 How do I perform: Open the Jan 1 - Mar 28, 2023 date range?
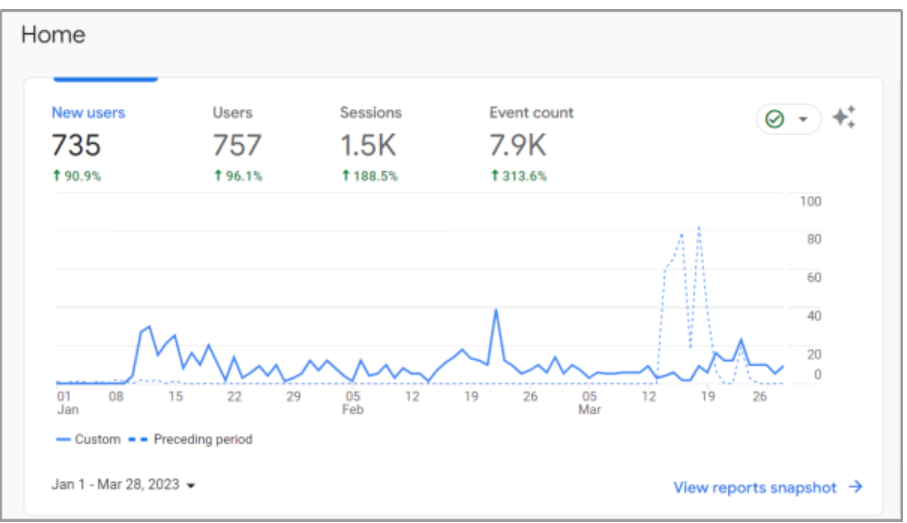point(123,484)
